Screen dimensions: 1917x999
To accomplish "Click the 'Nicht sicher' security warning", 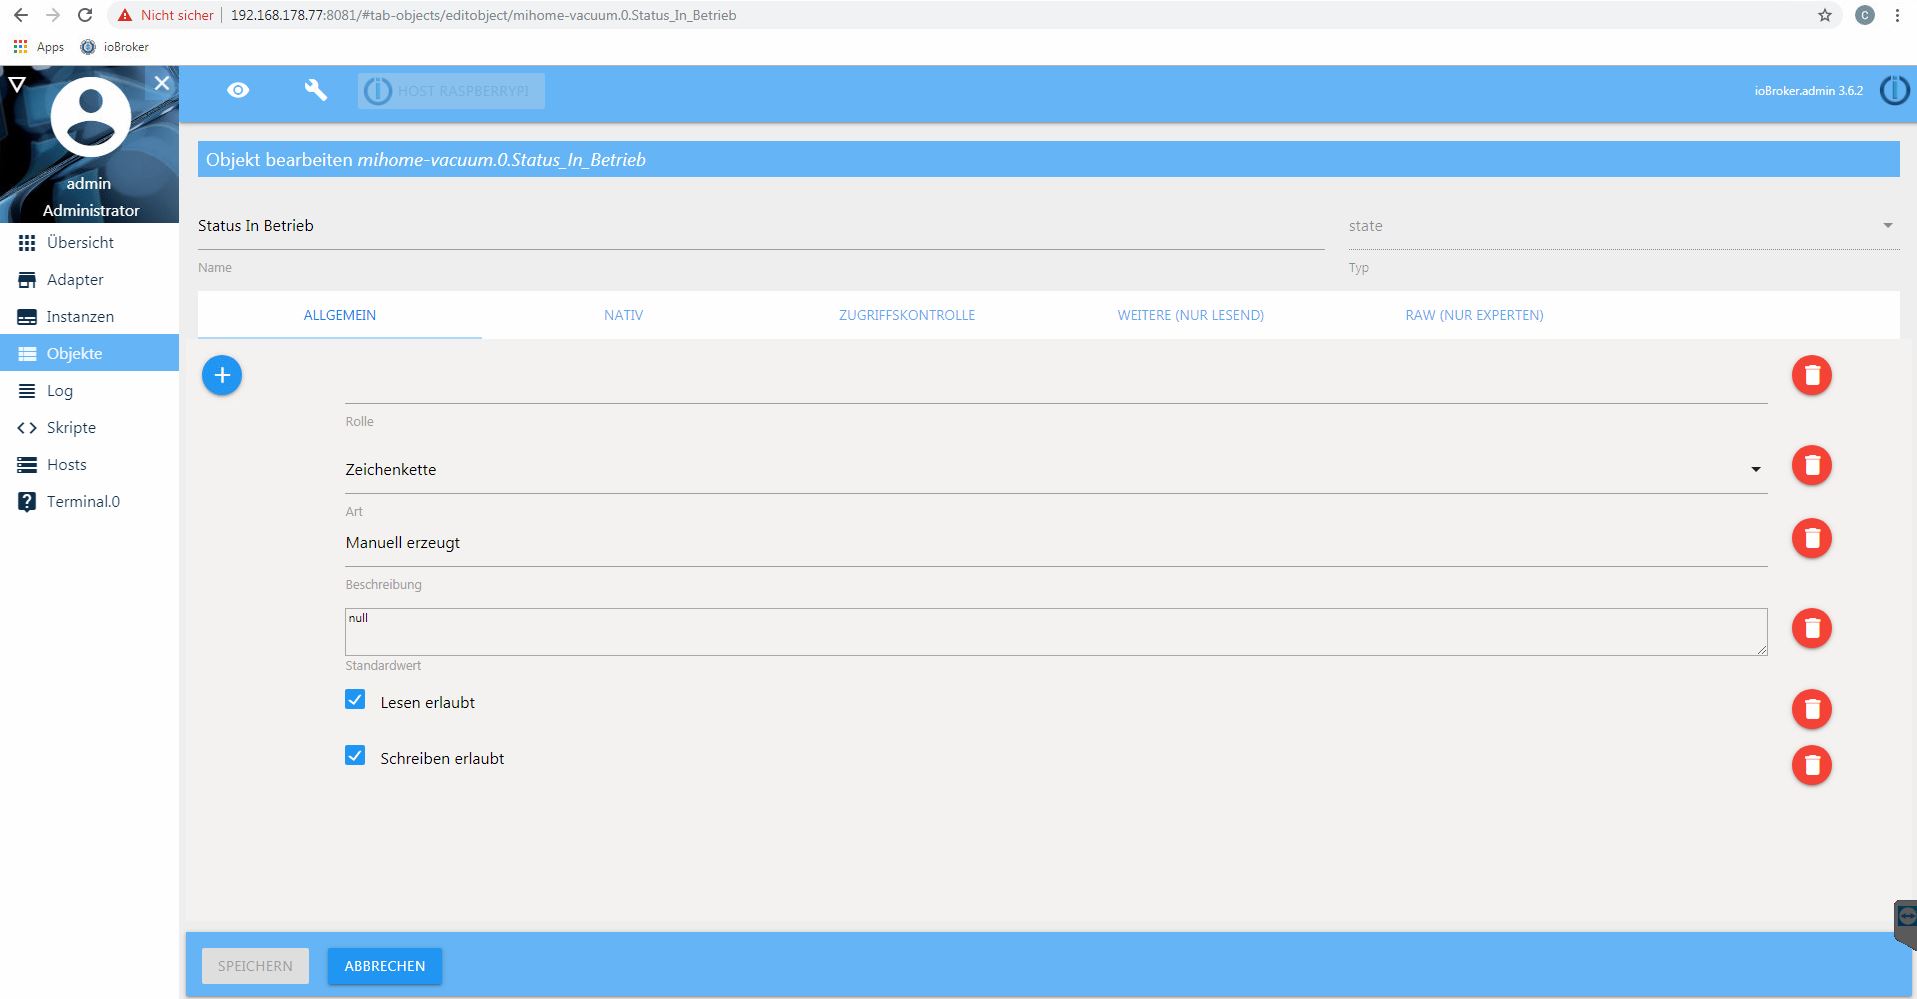I will click(166, 15).
